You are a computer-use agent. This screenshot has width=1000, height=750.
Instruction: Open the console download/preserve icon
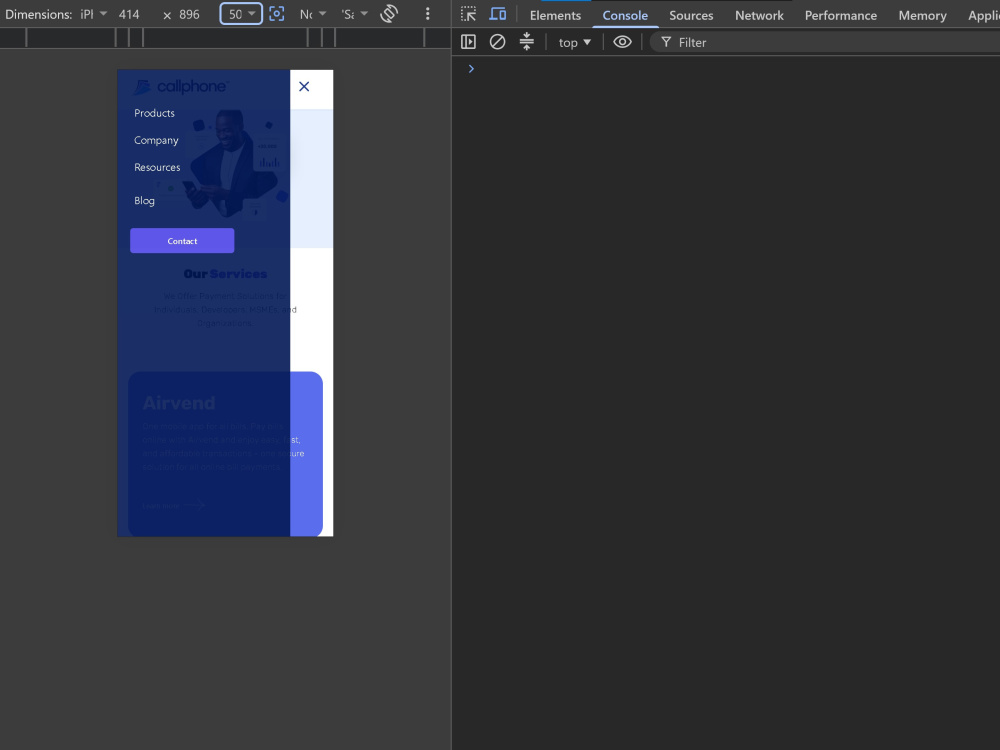[x=526, y=42]
